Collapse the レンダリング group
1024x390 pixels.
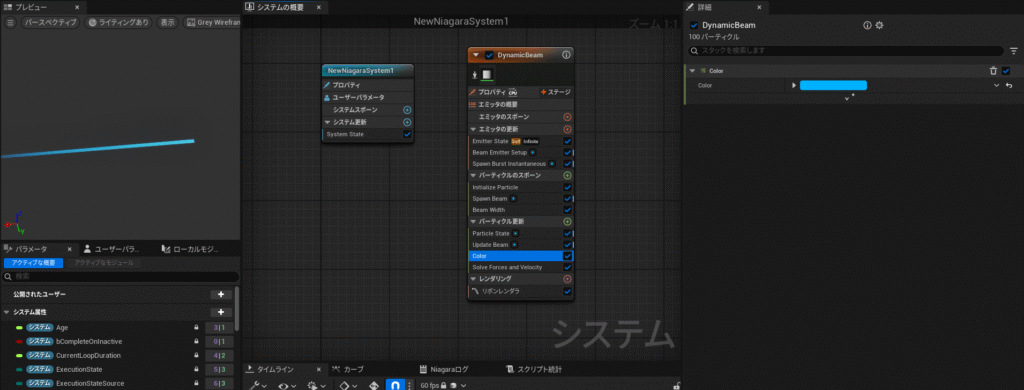pos(473,279)
